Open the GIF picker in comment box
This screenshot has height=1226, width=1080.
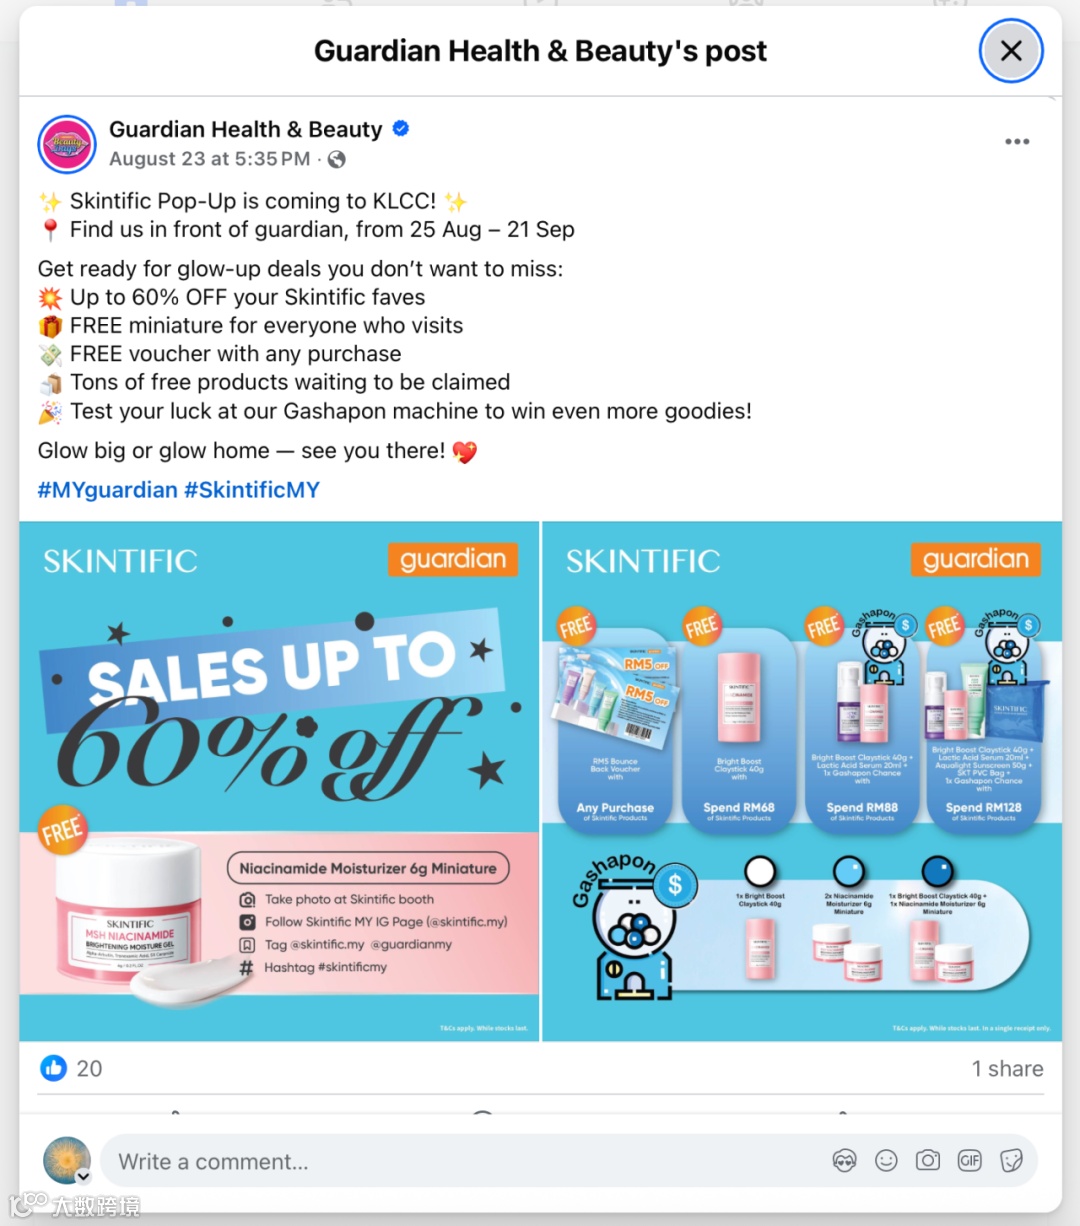(x=969, y=1161)
